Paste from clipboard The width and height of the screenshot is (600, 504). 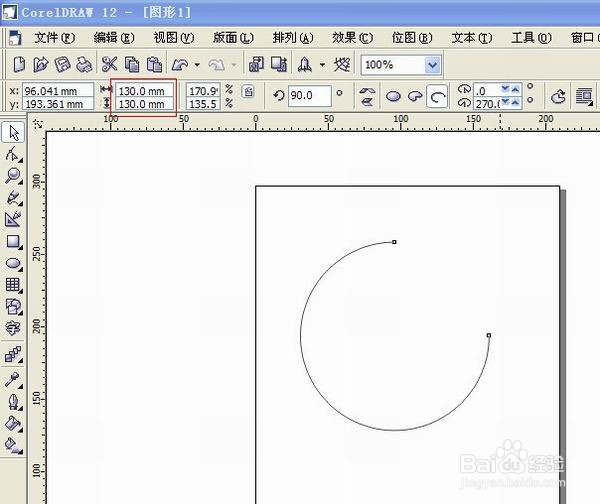(154, 64)
